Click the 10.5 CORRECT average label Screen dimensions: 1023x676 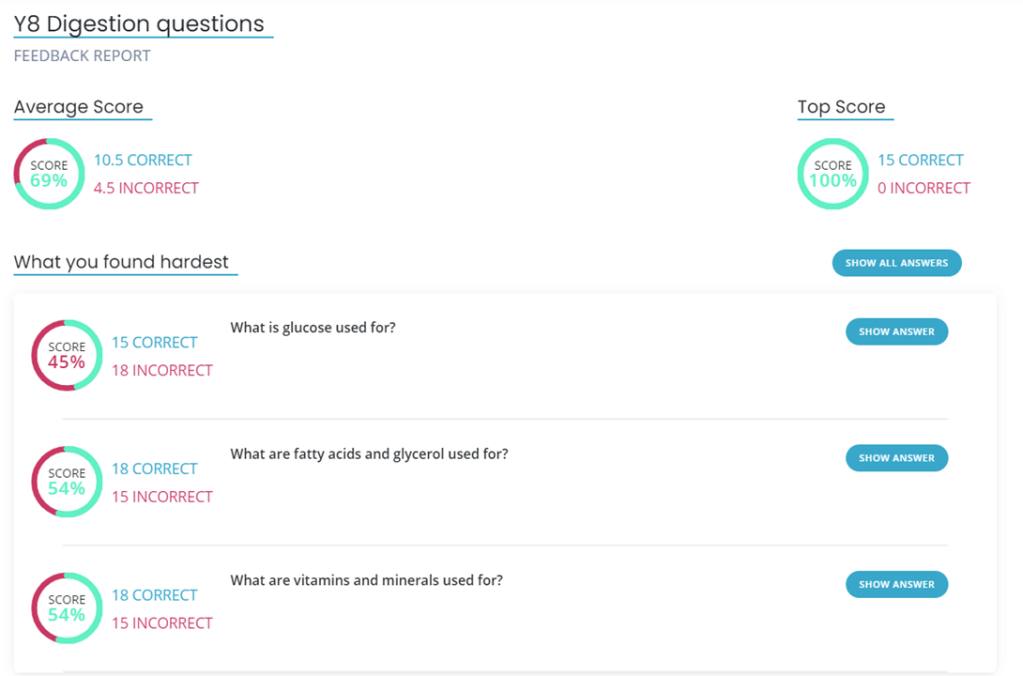[143, 160]
